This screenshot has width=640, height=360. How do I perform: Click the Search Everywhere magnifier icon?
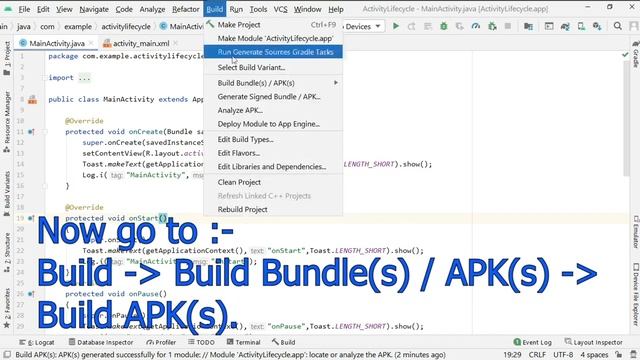(x=618, y=26)
